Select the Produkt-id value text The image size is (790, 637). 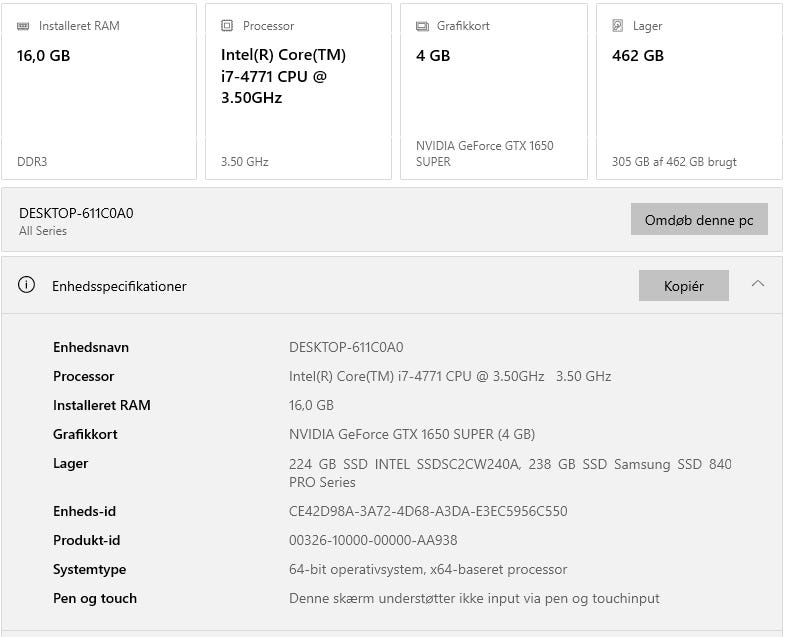(x=373, y=540)
